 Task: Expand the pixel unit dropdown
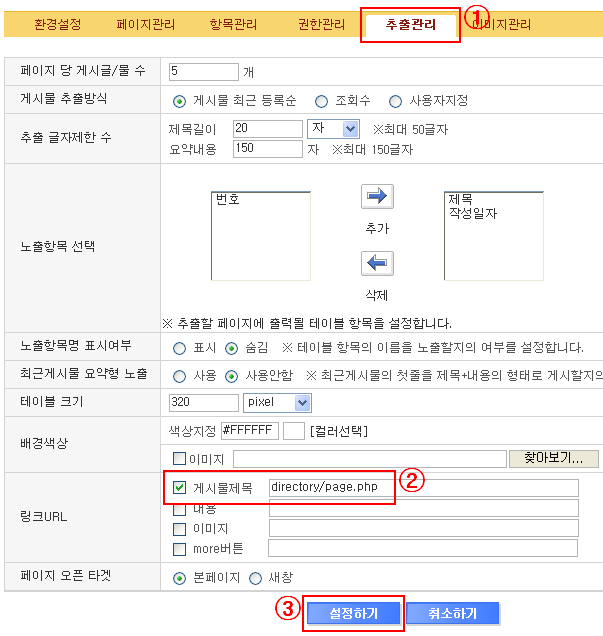[x=300, y=402]
